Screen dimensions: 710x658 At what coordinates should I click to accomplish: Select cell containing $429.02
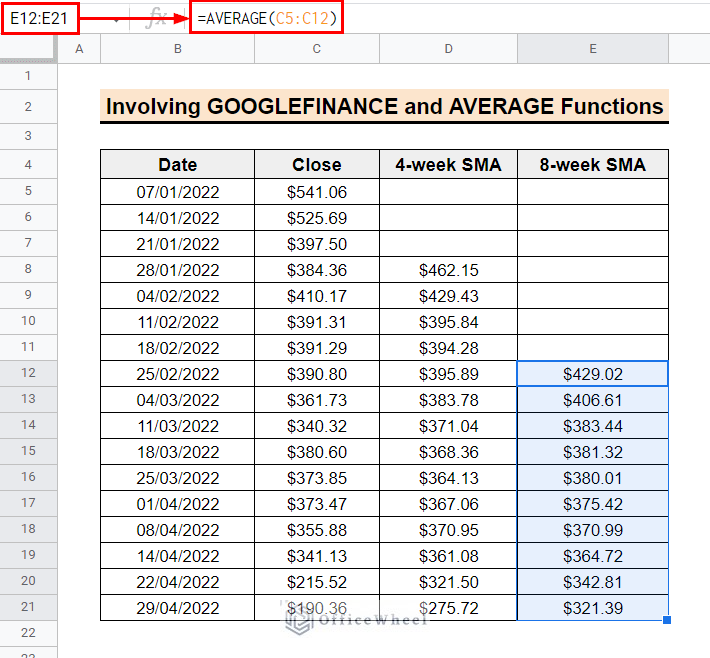(x=592, y=373)
